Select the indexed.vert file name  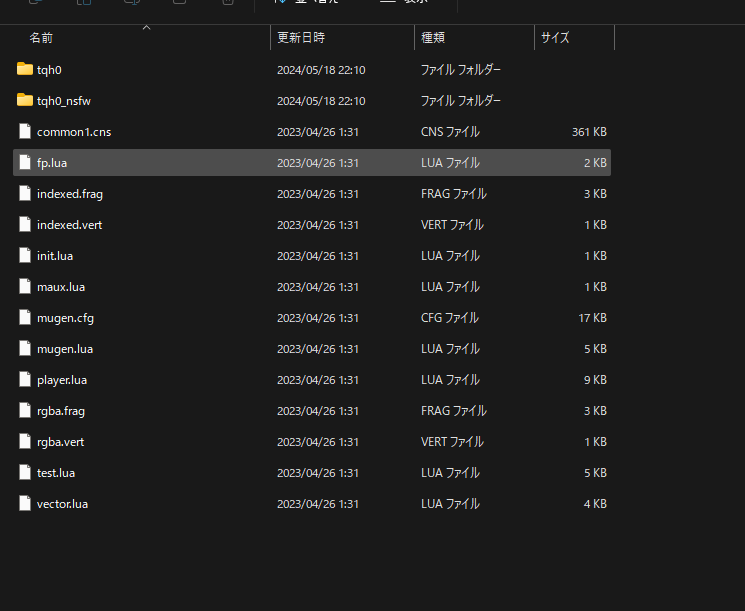pos(69,225)
